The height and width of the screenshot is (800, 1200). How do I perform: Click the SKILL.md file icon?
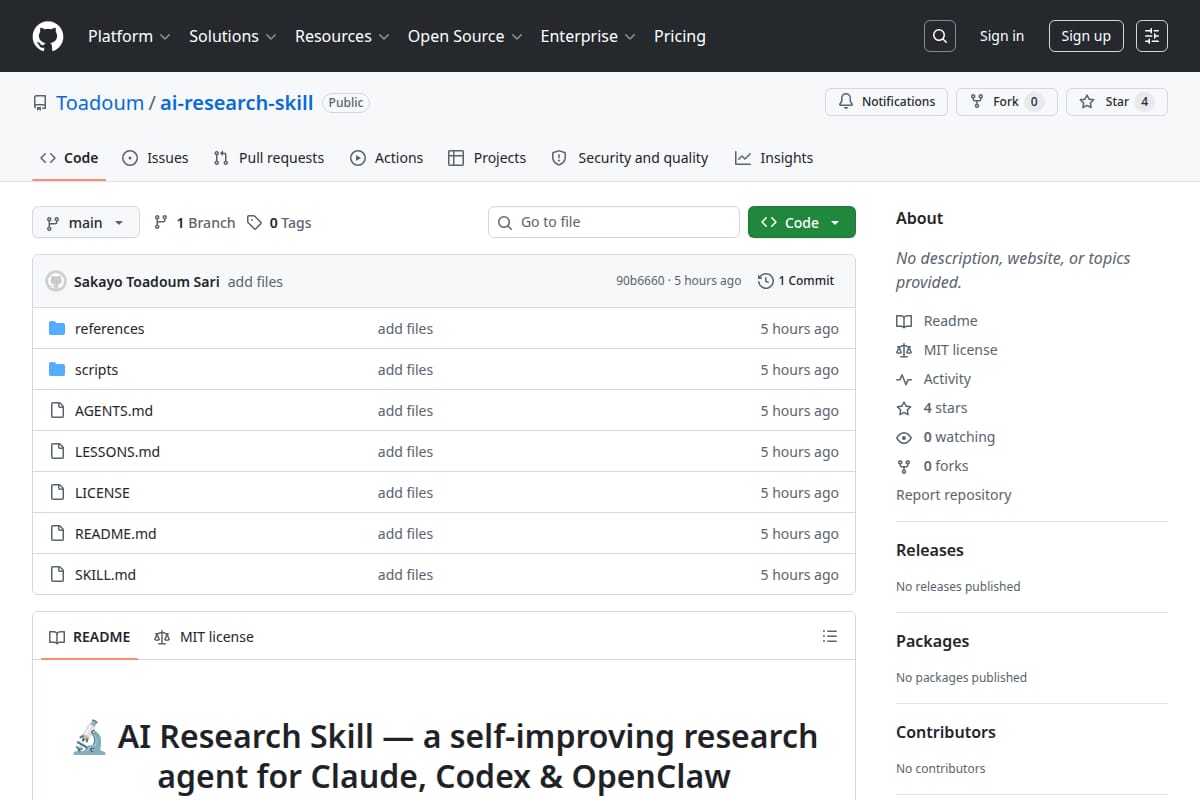(57, 575)
